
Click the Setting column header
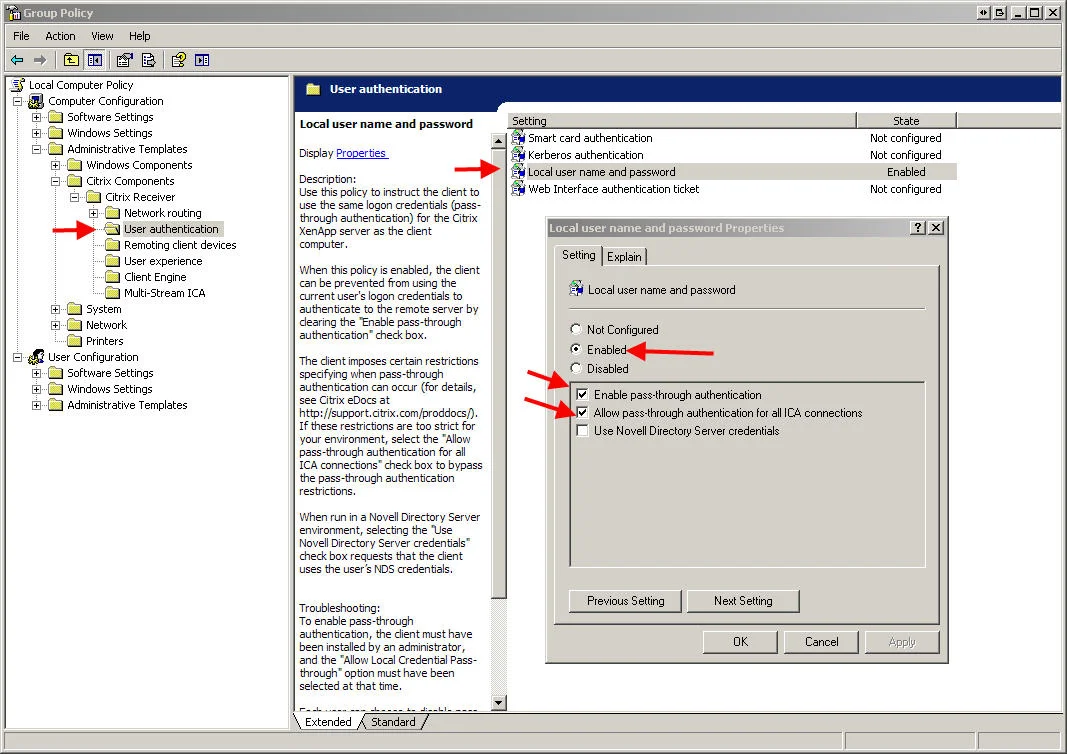[682, 120]
